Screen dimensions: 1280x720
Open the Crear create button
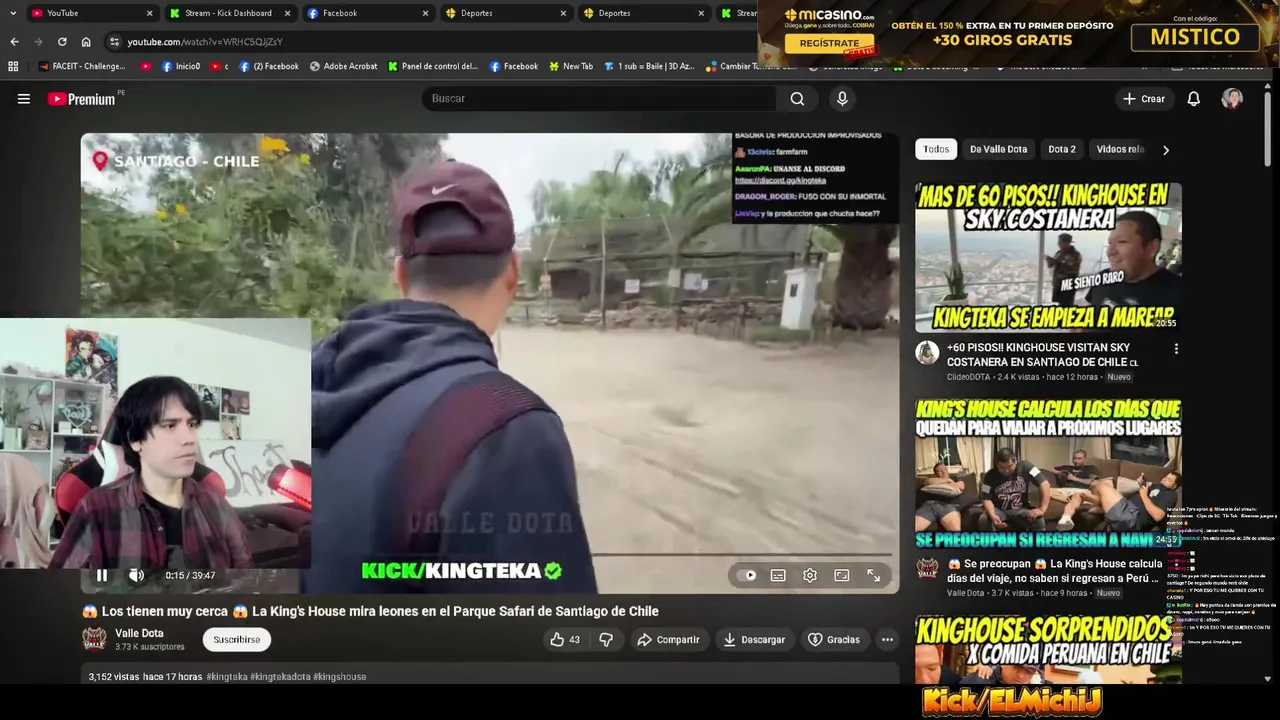tap(1144, 99)
